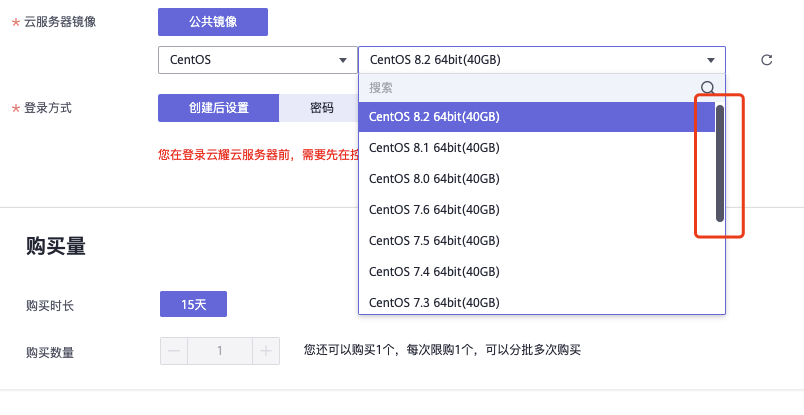Select the 15天 purchase duration
Viewport: 804px width, 415px height.
point(193,305)
